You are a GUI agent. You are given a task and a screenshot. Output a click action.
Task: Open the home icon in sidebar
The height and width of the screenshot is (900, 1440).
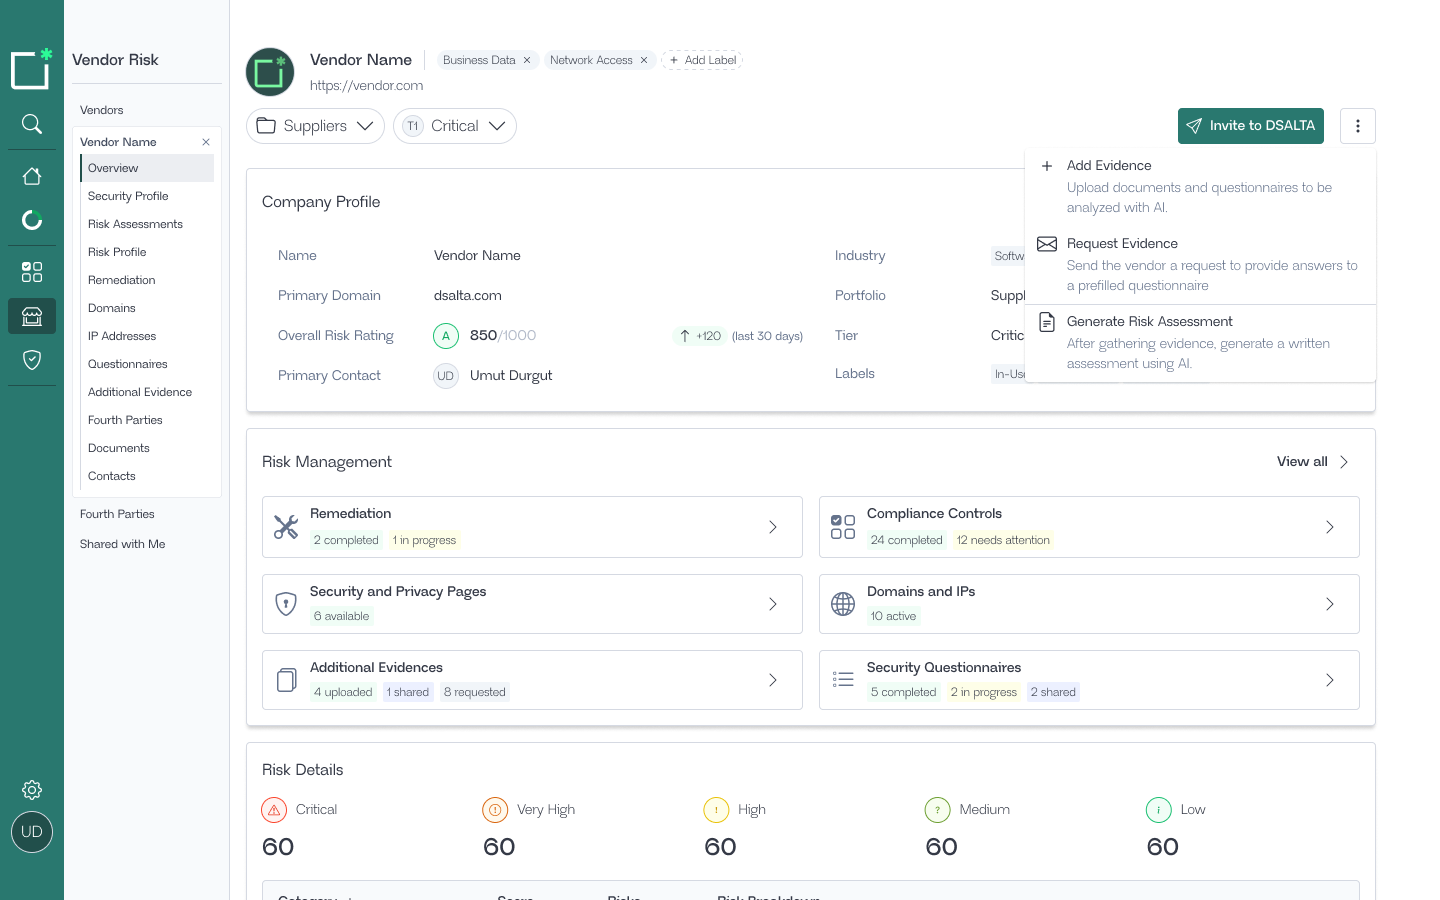32,176
